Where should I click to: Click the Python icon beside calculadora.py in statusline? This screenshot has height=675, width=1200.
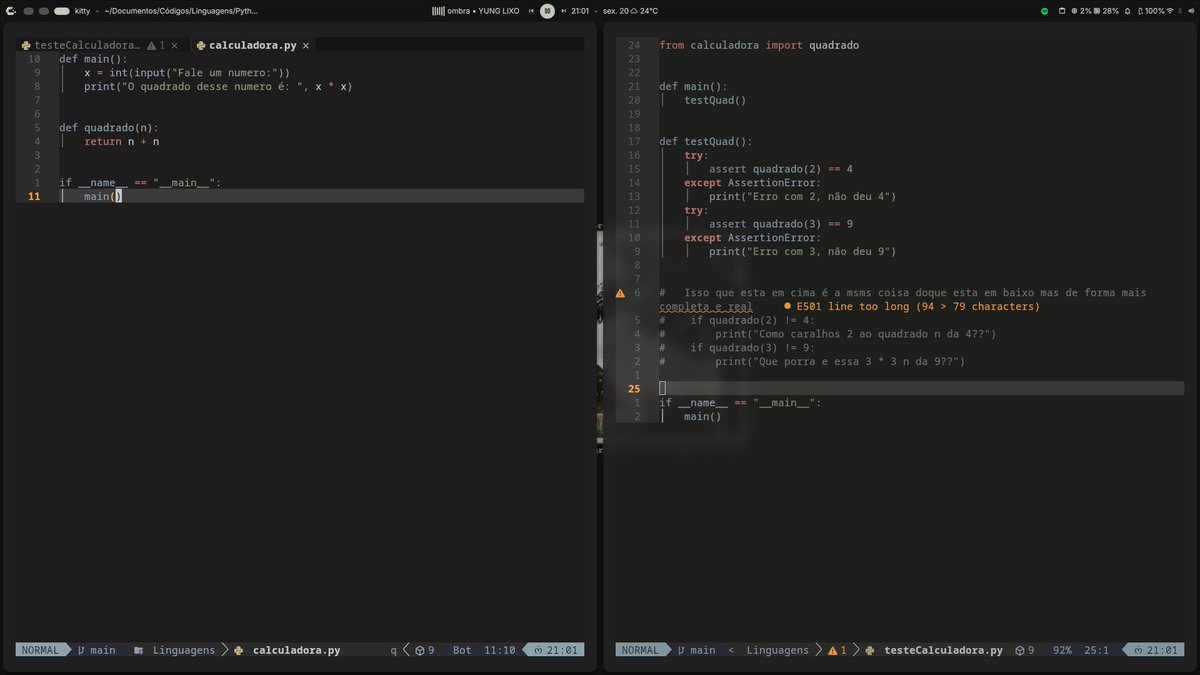pyautogui.click(x=238, y=650)
